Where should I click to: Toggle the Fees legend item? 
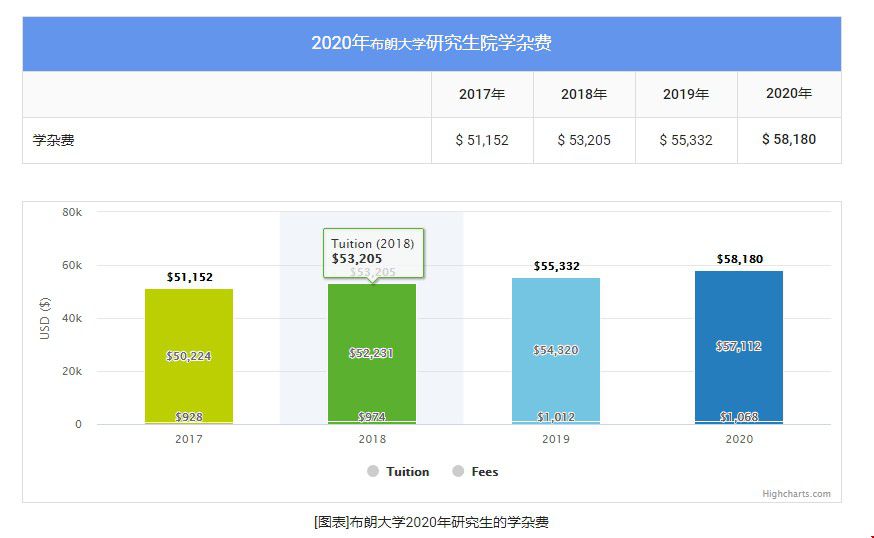point(475,472)
